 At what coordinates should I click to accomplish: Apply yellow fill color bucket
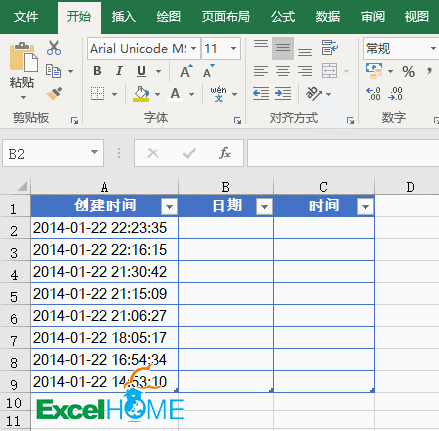point(141,94)
